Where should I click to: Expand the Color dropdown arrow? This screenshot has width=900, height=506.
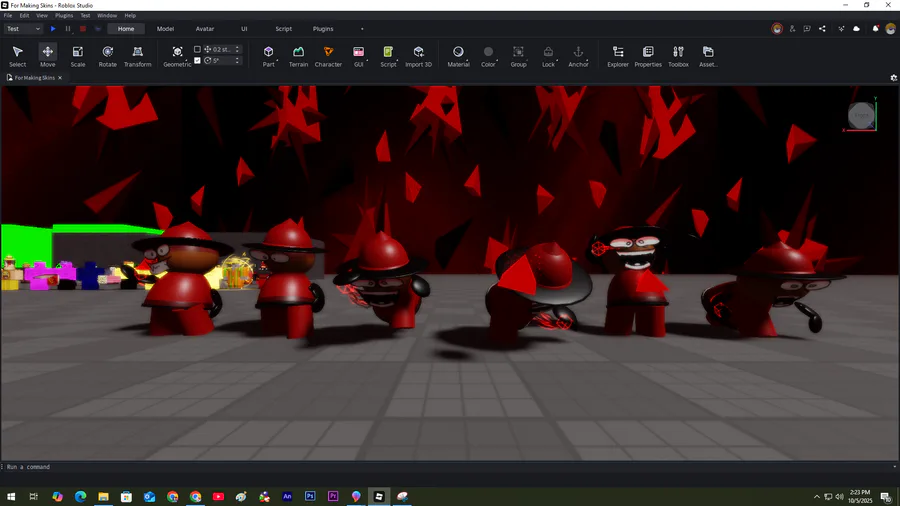click(x=497, y=60)
